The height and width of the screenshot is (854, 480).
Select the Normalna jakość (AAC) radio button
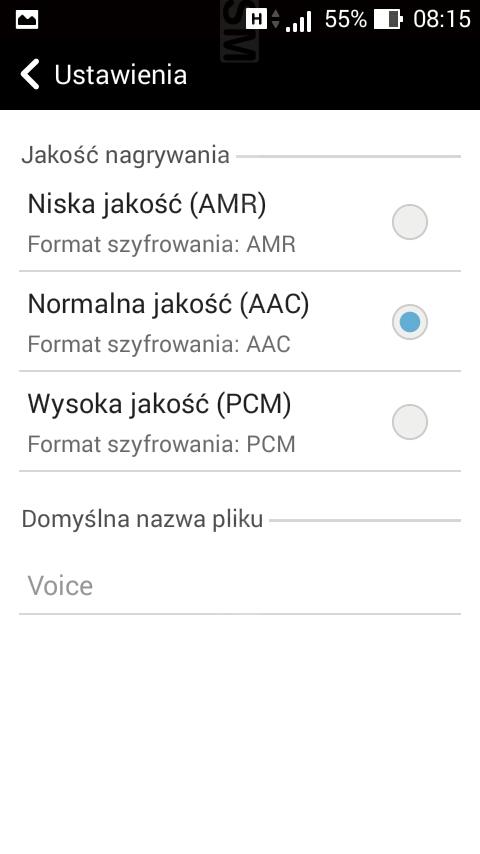point(410,322)
